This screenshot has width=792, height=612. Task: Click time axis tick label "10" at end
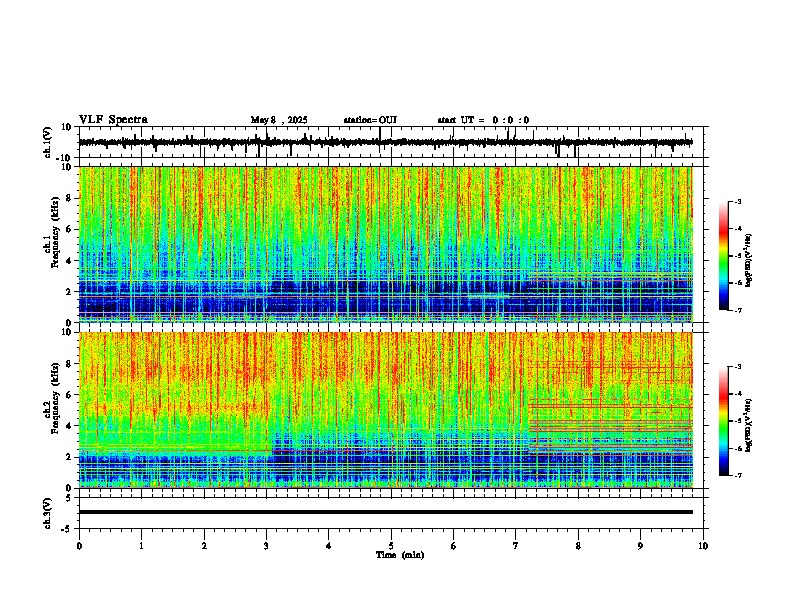point(703,546)
